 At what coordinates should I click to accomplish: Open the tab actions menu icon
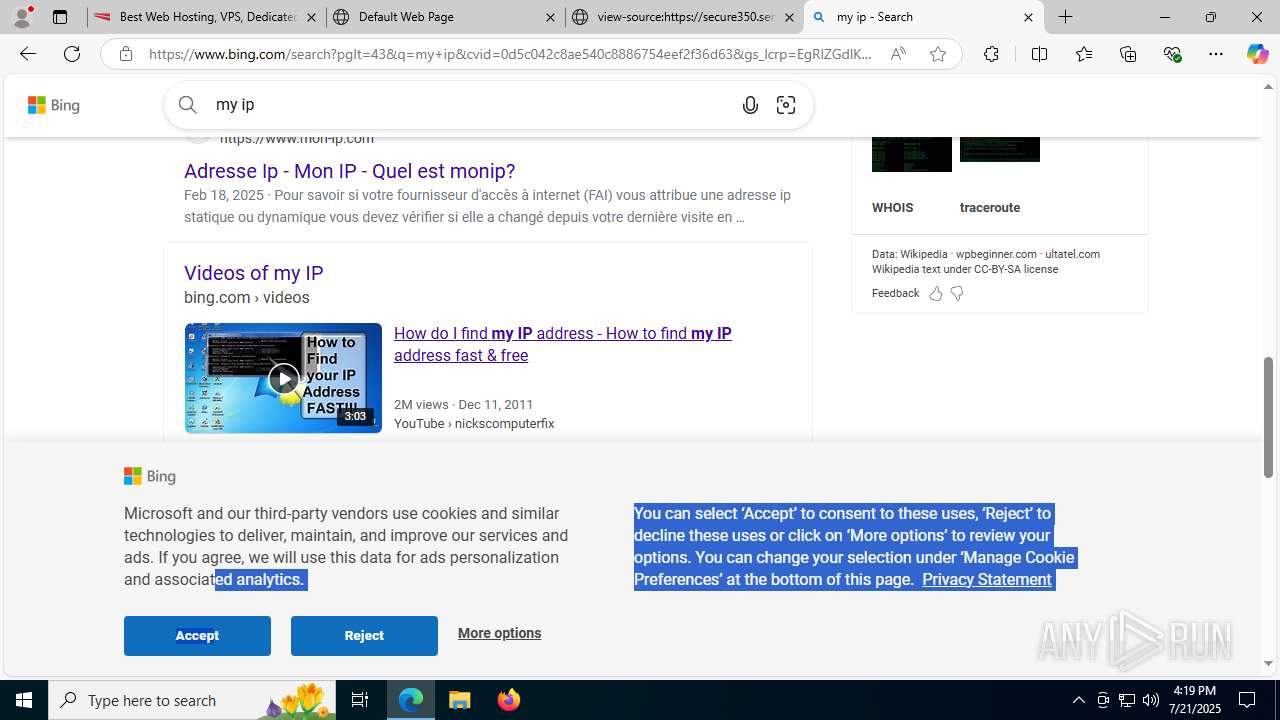tap(60, 17)
